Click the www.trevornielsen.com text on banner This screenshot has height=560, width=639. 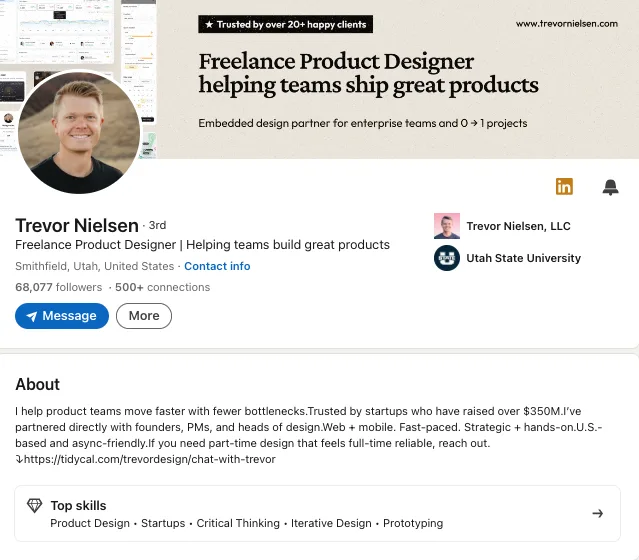coord(566,24)
